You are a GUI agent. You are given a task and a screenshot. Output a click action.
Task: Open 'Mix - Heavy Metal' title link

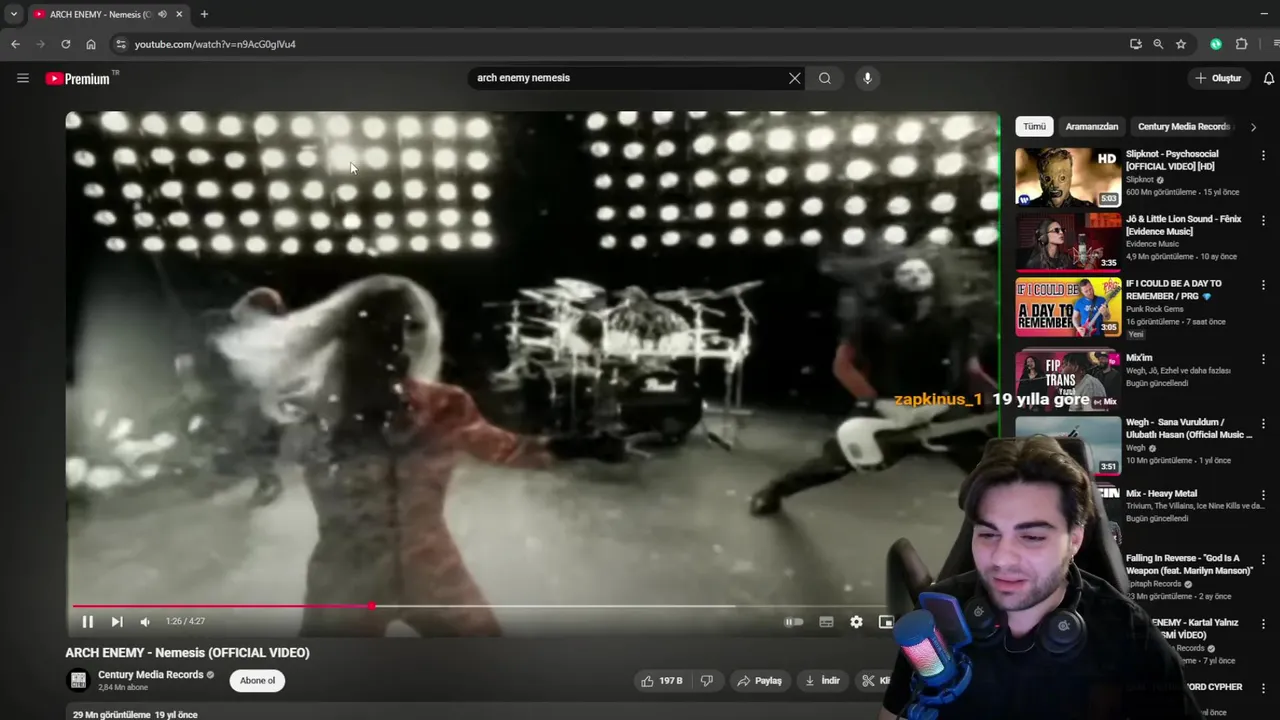[x=1161, y=494]
